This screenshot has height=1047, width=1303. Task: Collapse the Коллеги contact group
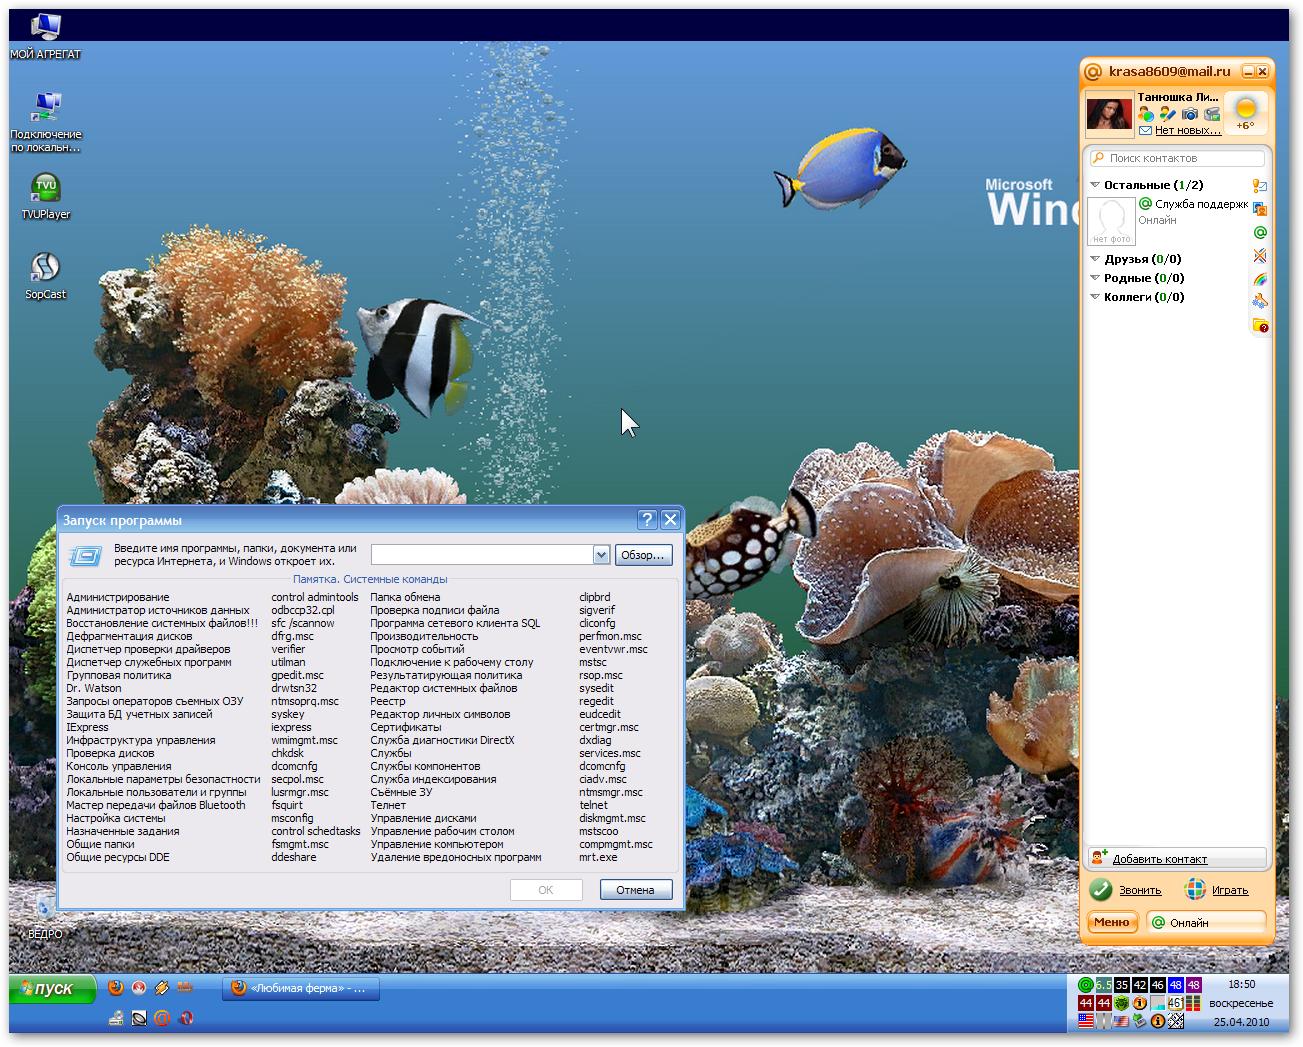click(x=1095, y=297)
